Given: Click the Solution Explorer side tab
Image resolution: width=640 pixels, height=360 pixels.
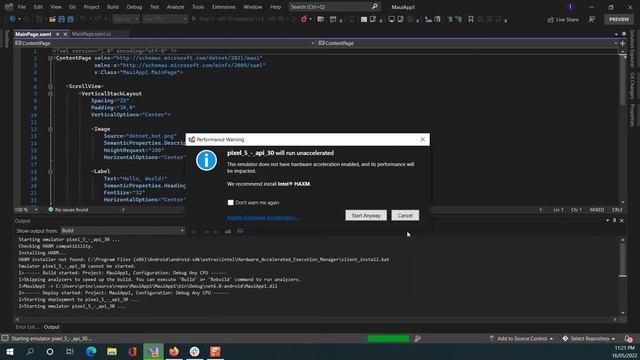Looking at the screenshot, I should pyautogui.click(x=633, y=48).
